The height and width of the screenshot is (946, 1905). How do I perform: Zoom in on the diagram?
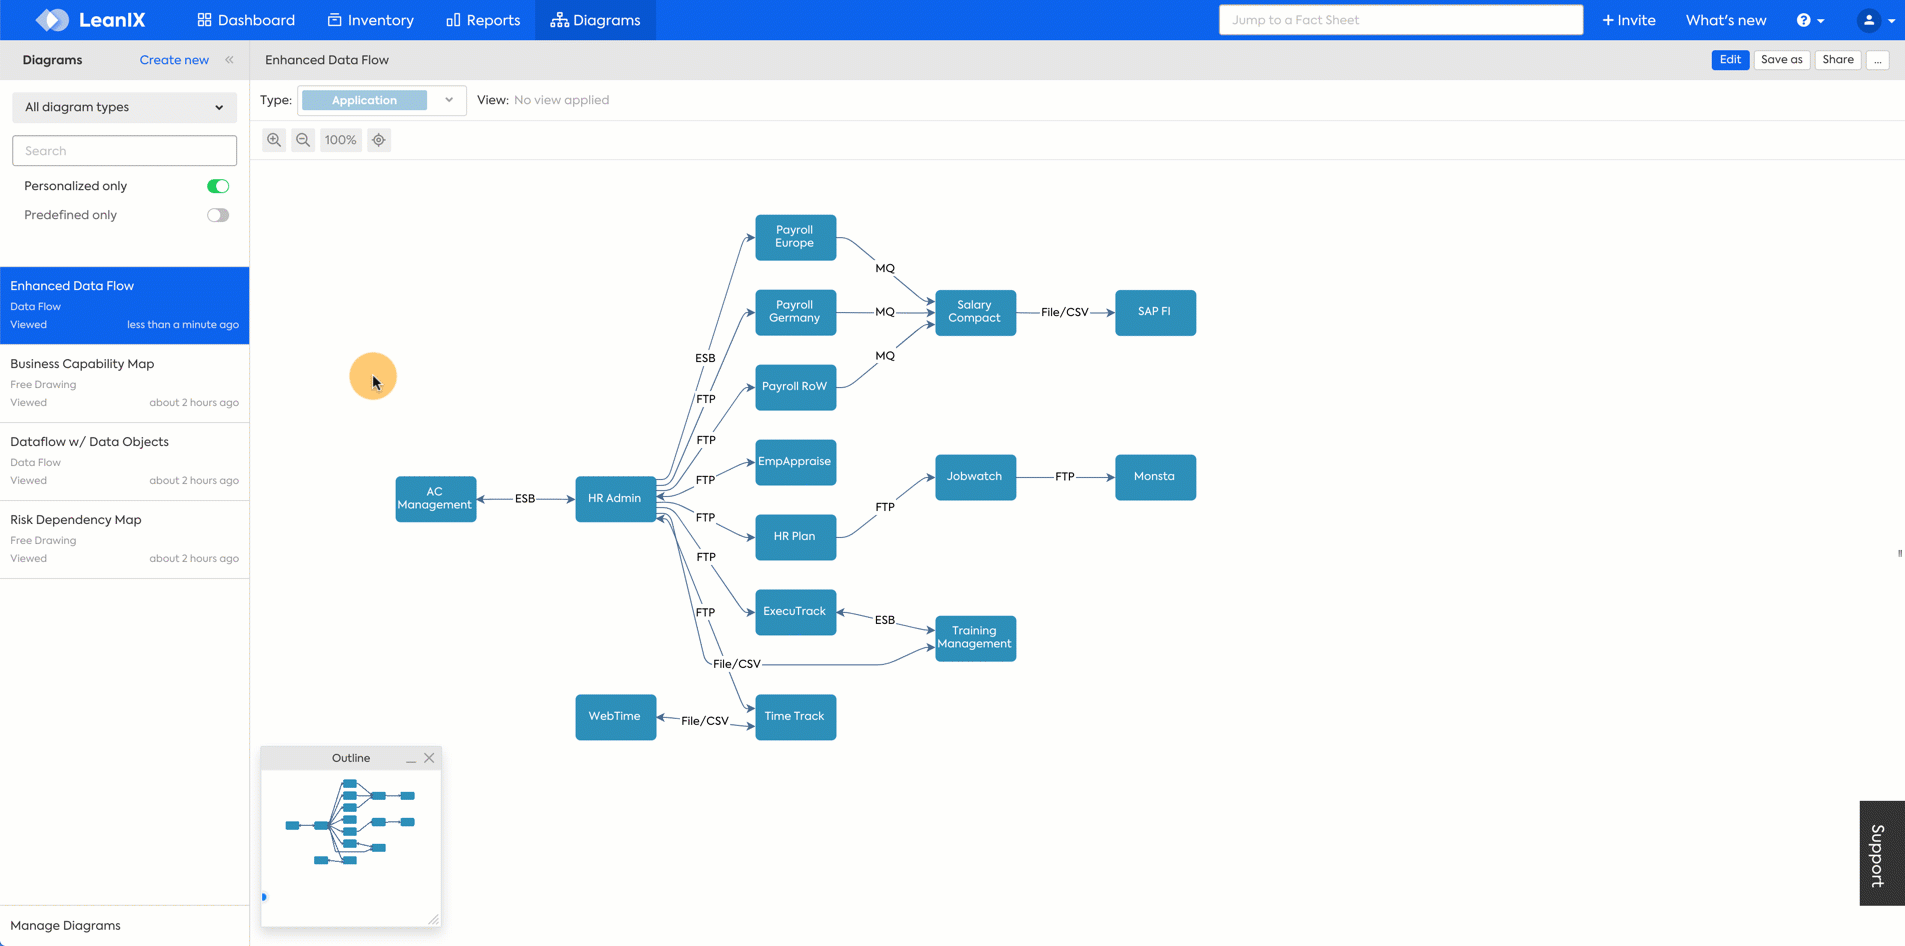pyautogui.click(x=274, y=140)
